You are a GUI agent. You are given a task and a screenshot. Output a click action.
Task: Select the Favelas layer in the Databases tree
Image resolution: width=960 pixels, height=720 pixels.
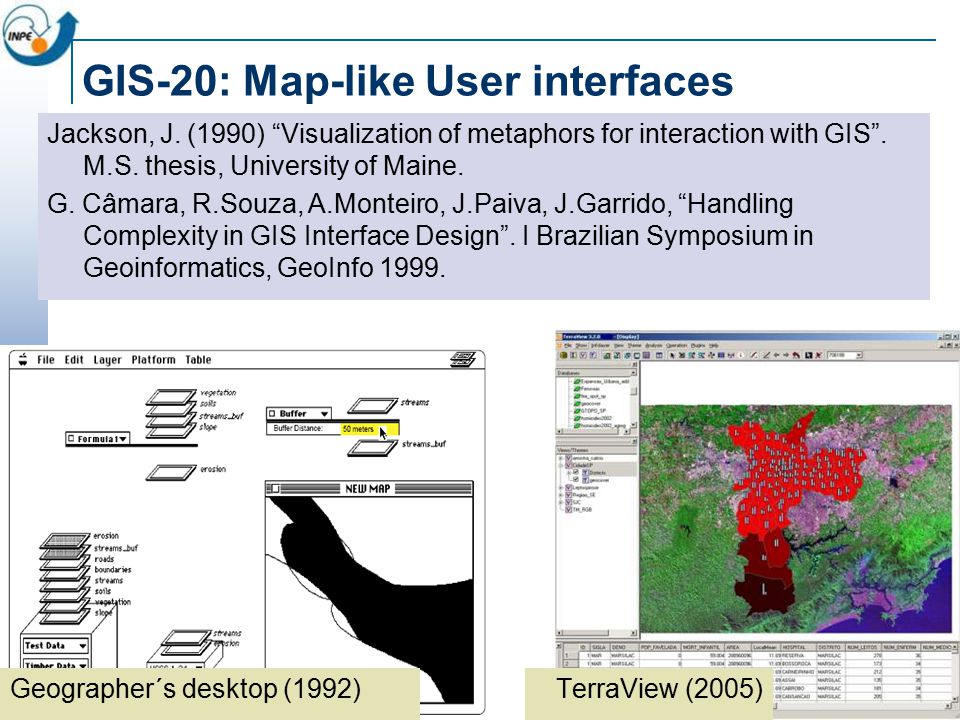pyautogui.click(x=585, y=388)
